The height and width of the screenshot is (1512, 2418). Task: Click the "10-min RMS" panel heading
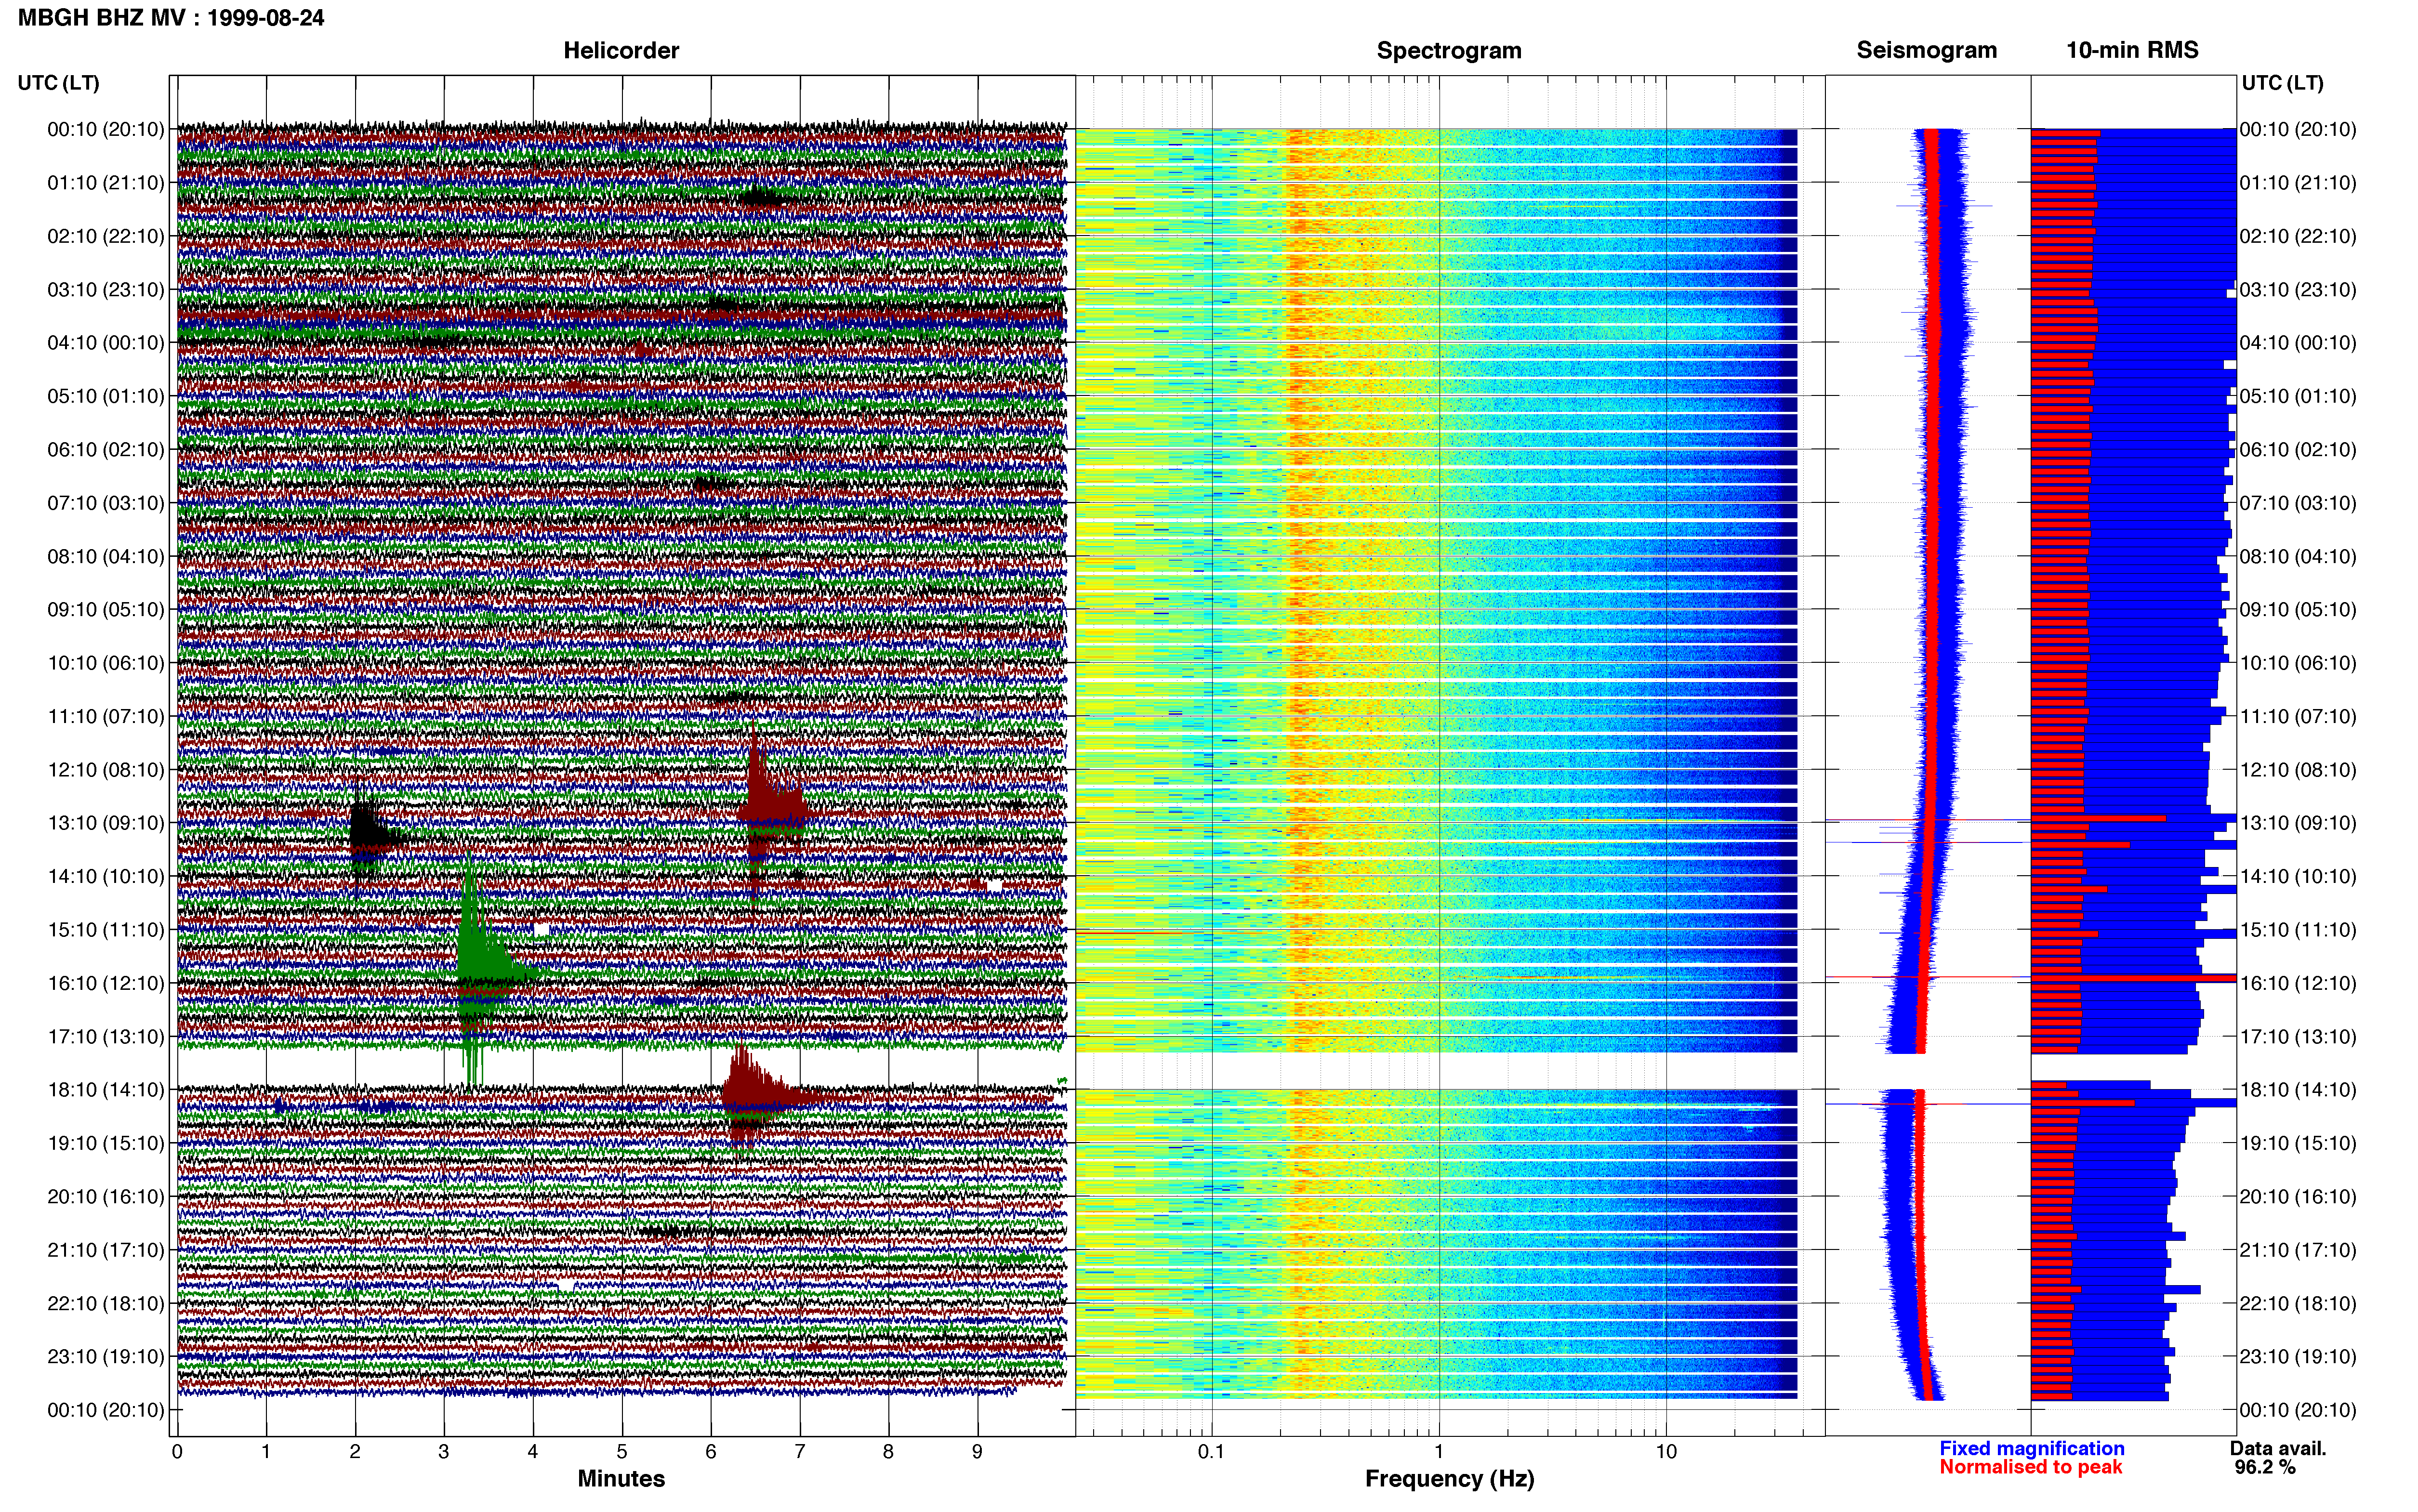tap(2132, 50)
